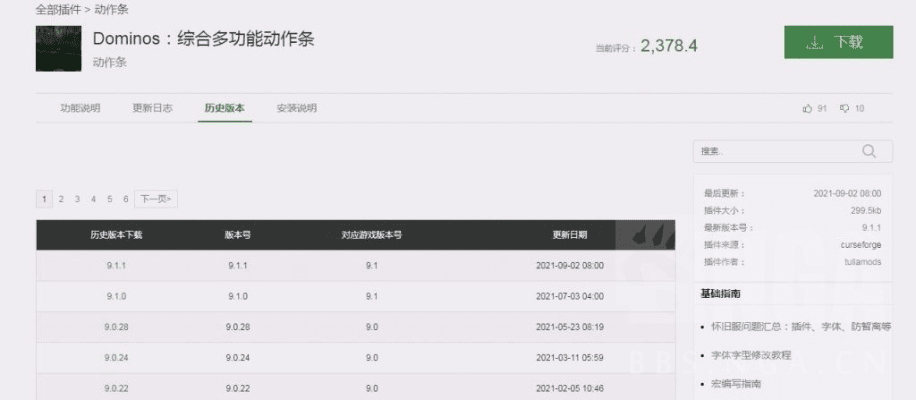Viewport: 916px width, 400px height.
Task: Switch to the 功能说明 tab
Action: pyautogui.click(x=80, y=108)
